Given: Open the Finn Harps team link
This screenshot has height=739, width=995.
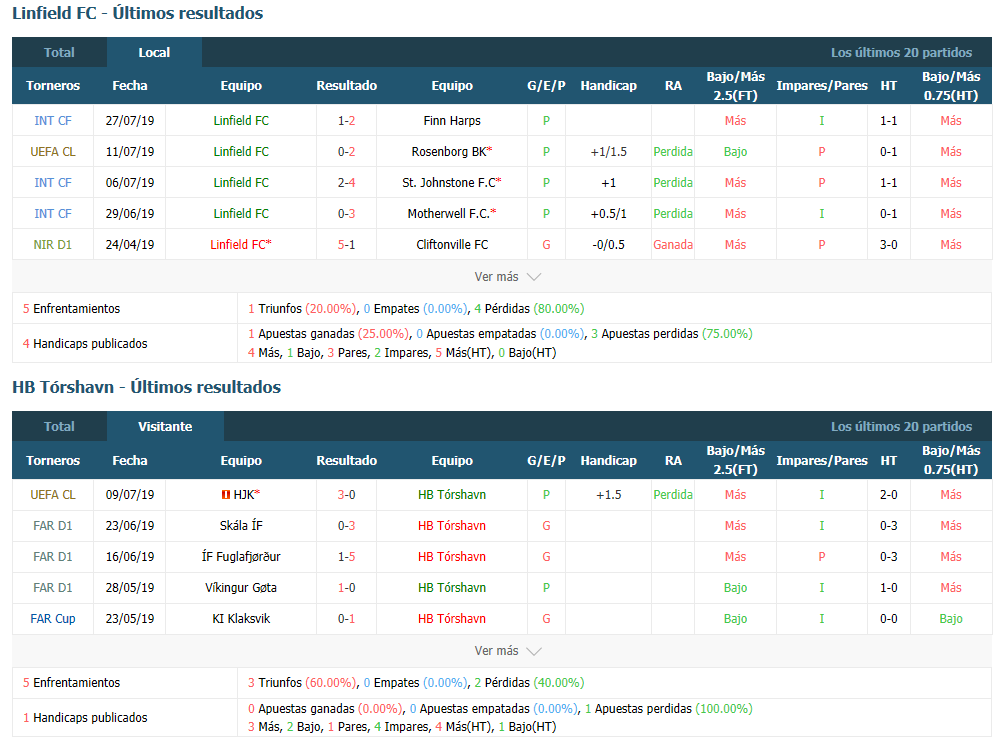Looking at the screenshot, I should [452, 121].
